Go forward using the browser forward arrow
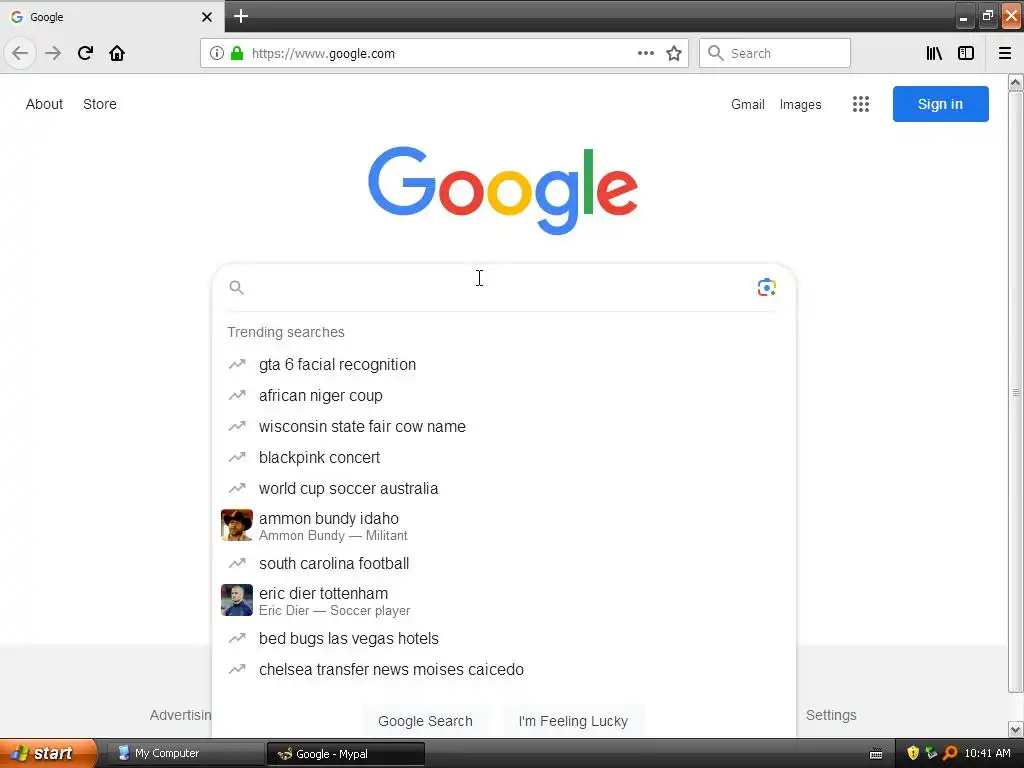1024x768 pixels. point(53,53)
